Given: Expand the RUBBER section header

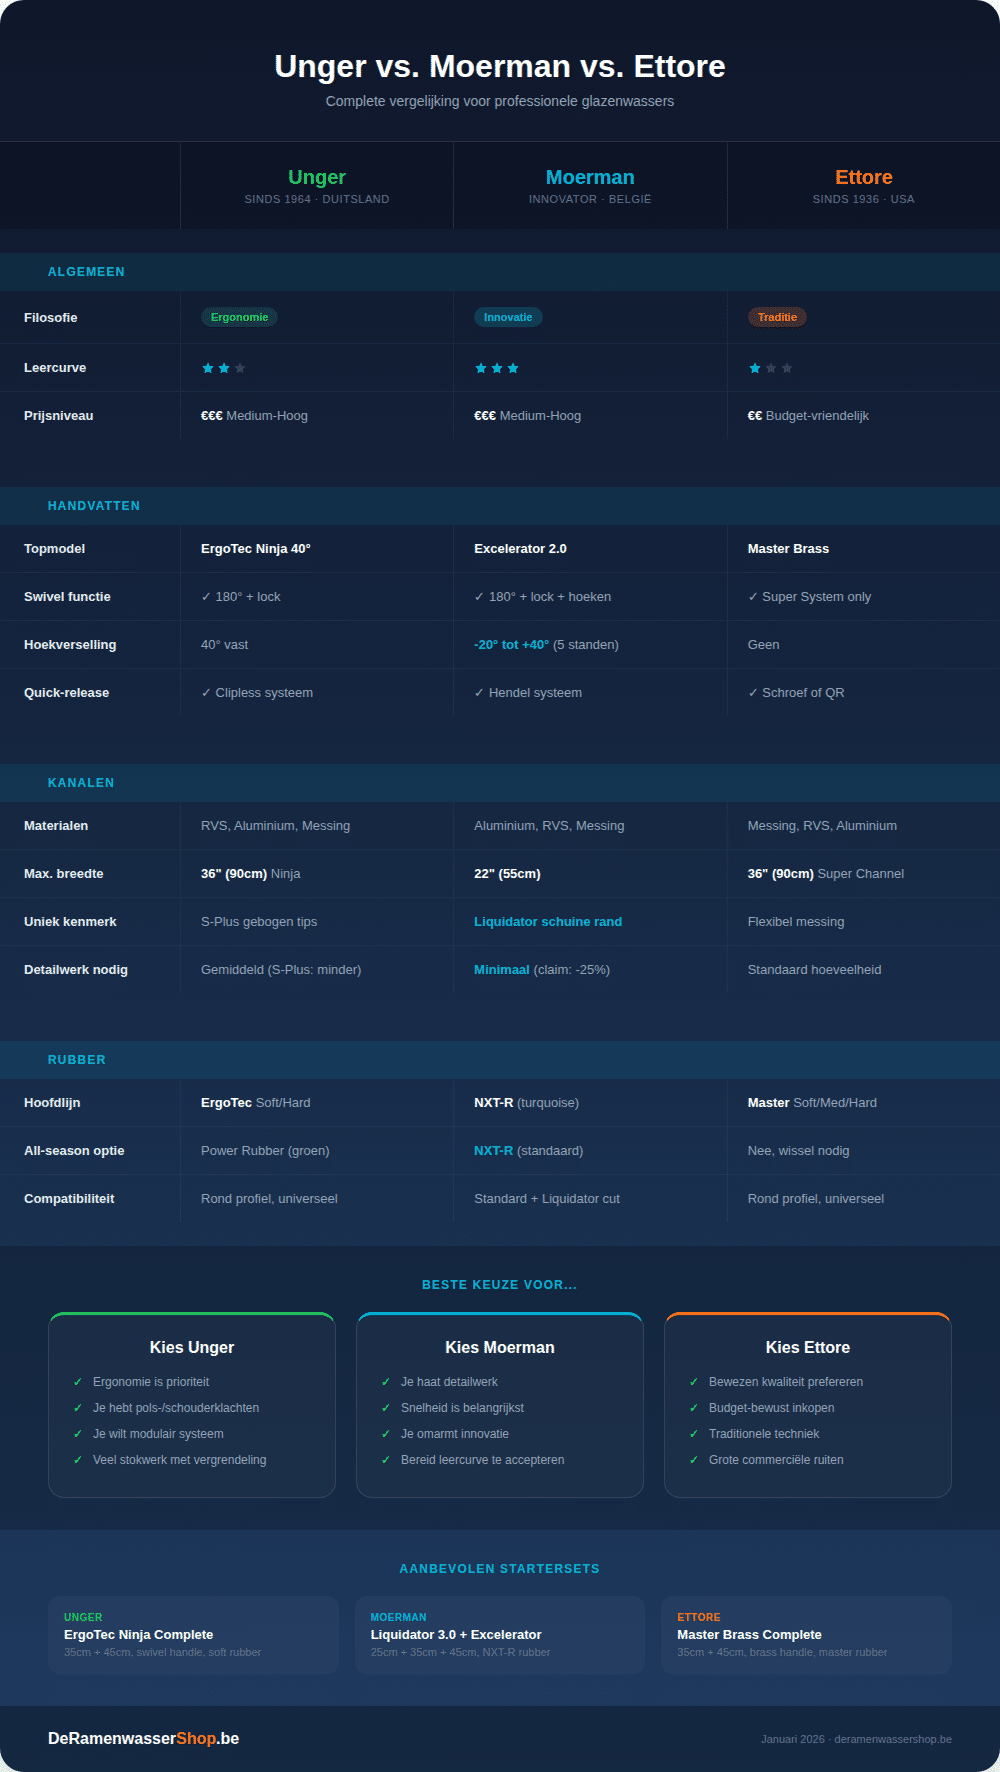Looking at the screenshot, I should tap(77, 1060).
